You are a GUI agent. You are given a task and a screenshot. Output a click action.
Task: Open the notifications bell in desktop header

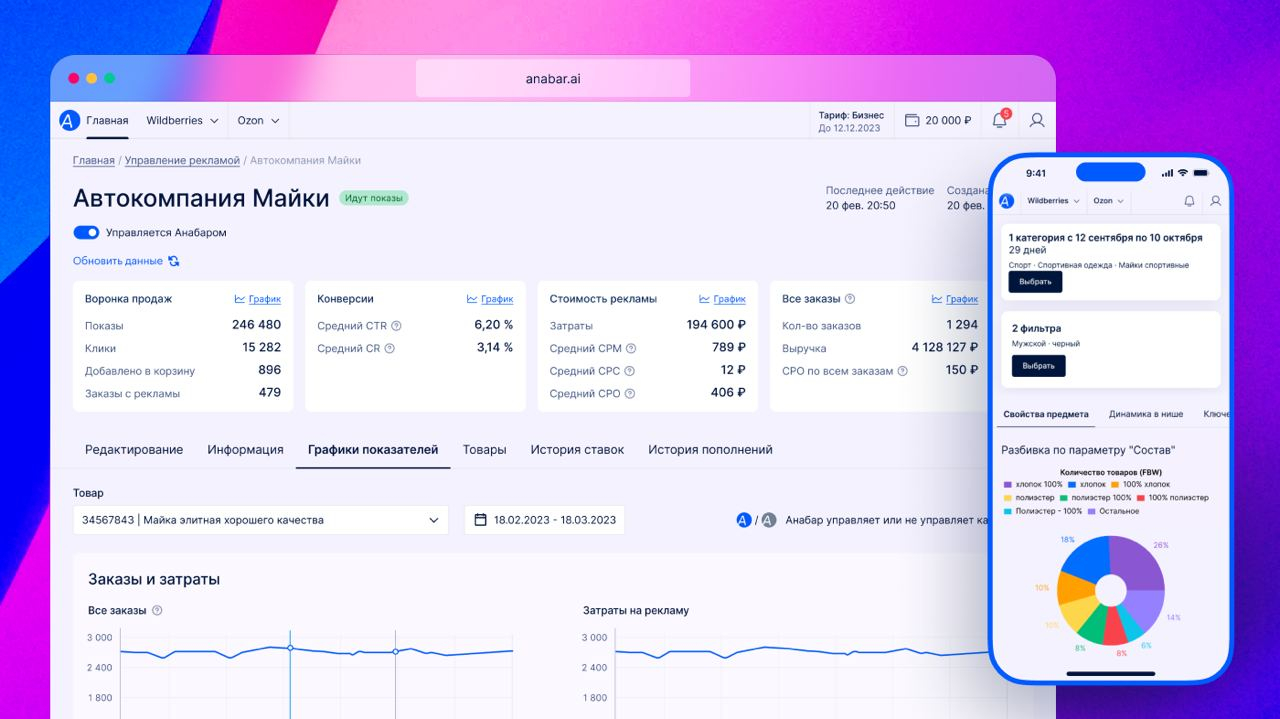pos(999,120)
